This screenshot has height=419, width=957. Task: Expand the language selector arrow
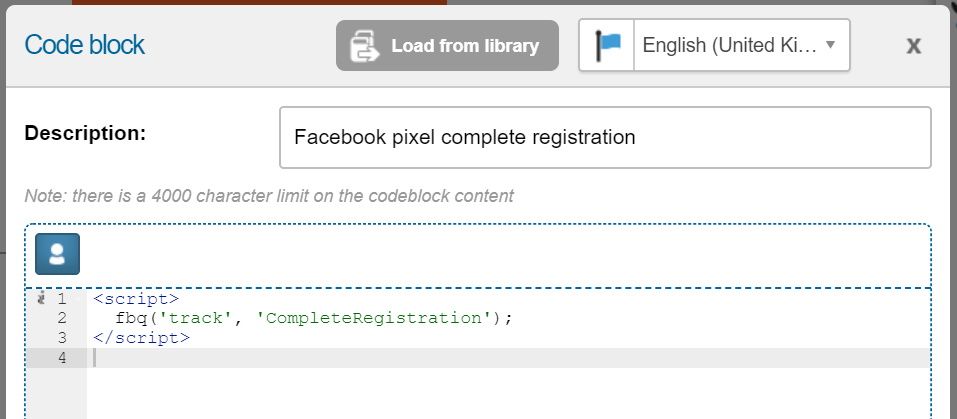point(830,45)
